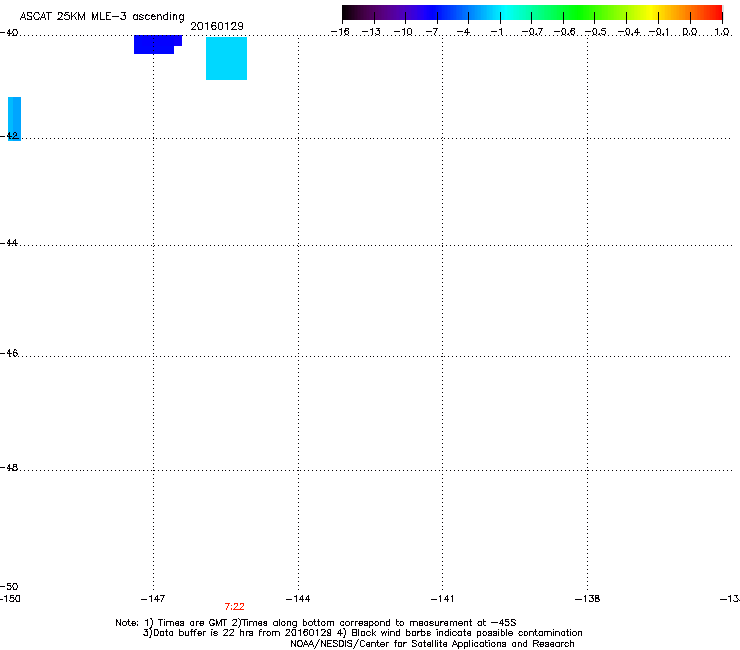The width and height of the screenshot is (740, 650).
Task: Click the latitude axis label "-50"
Action: coord(9,587)
